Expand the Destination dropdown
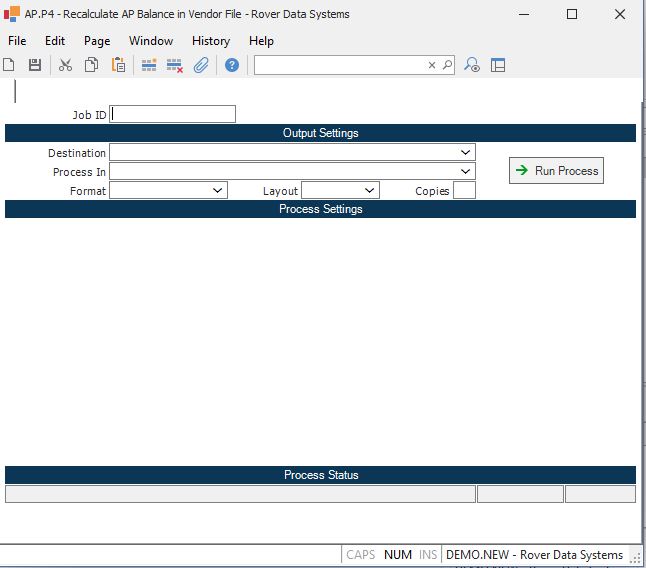Image resolution: width=646 pixels, height=568 pixels. pyautogui.click(x=466, y=153)
